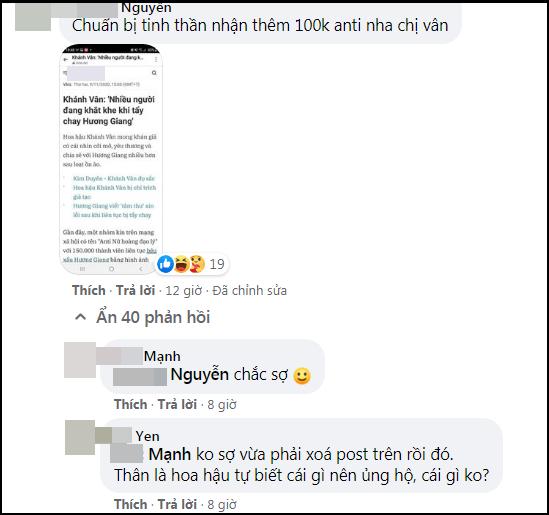Open Mạnh's profile name link
The width and height of the screenshot is (549, 515).
coord(162,356)
